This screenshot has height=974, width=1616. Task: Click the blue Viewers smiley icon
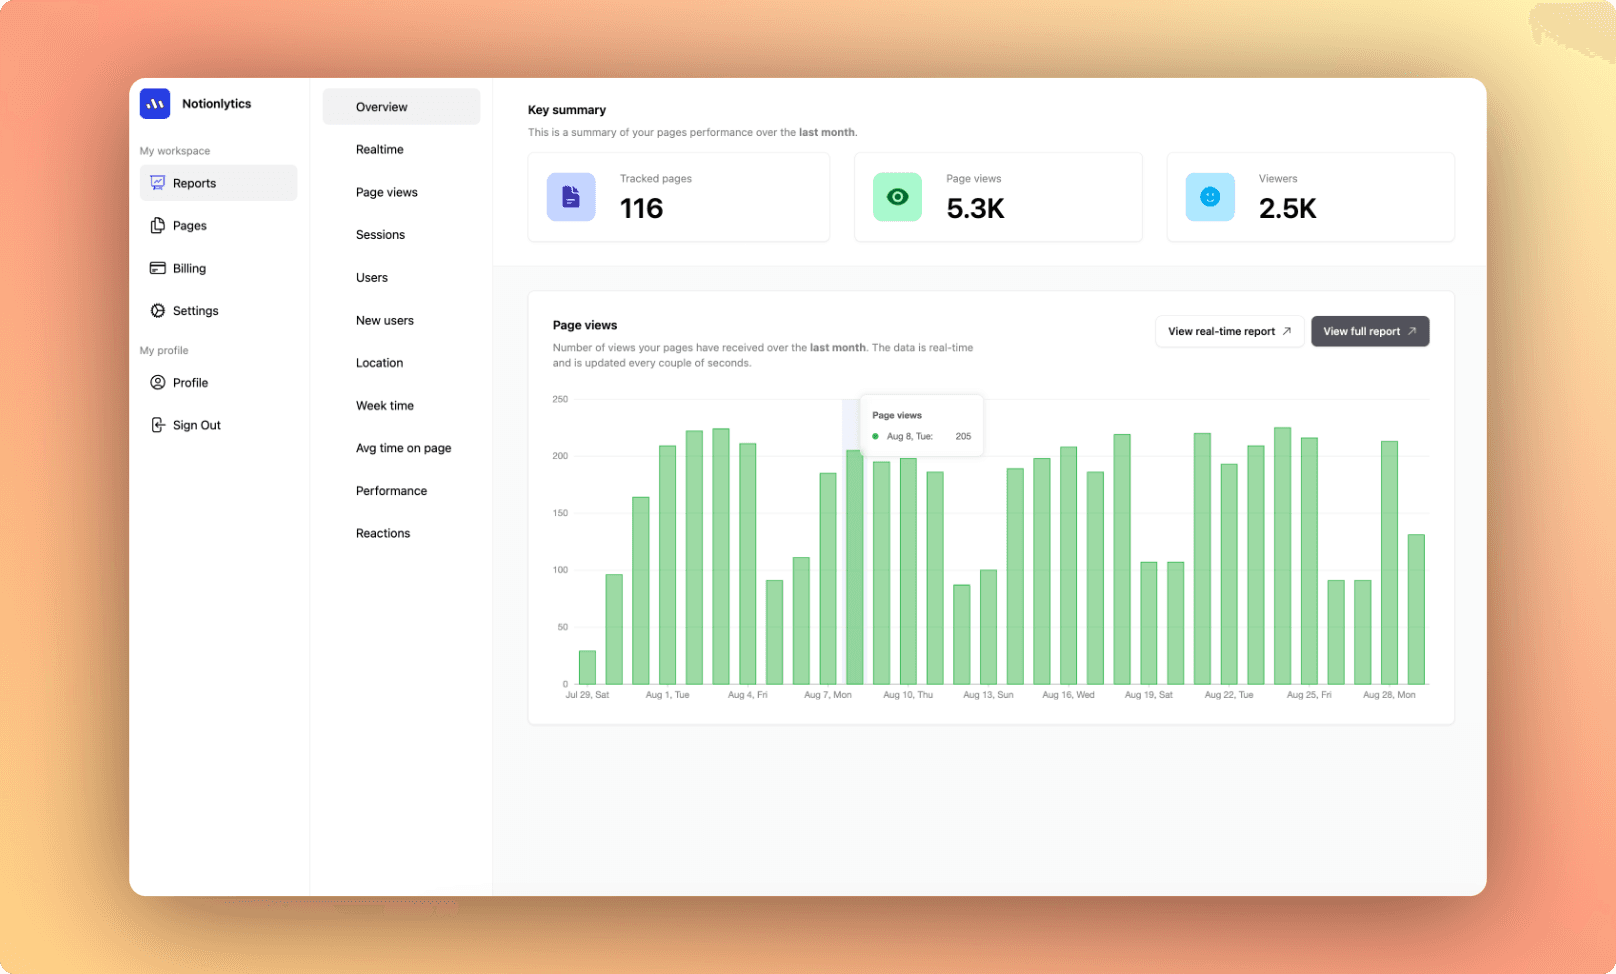(x=1209, y=197)
